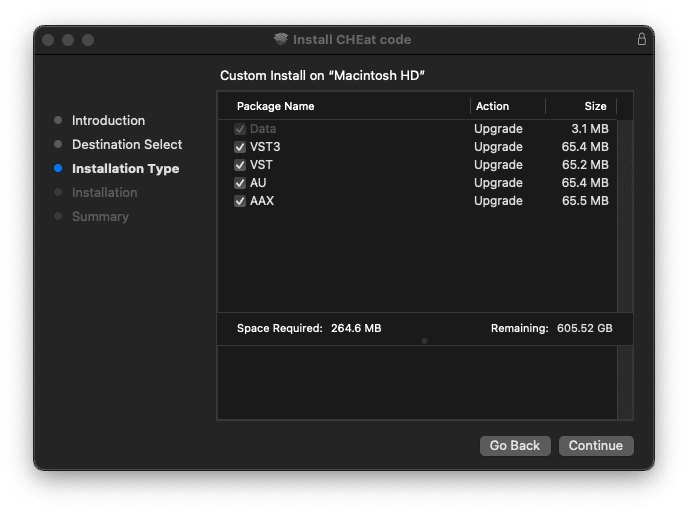Screen dimensions: 688x512
Task: Select the Installation Type step
Action: (125, 168)
